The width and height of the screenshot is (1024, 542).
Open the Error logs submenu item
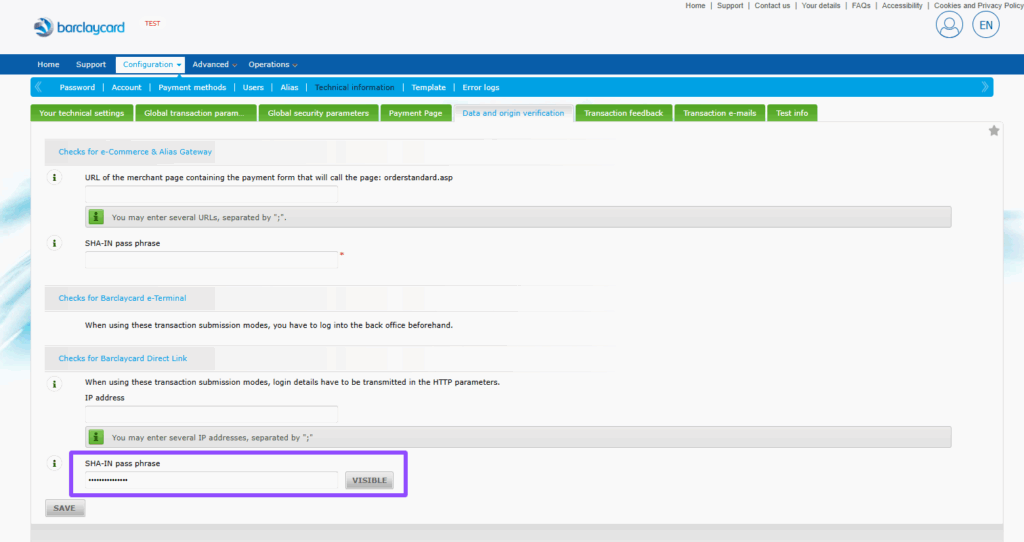[481, 88]
